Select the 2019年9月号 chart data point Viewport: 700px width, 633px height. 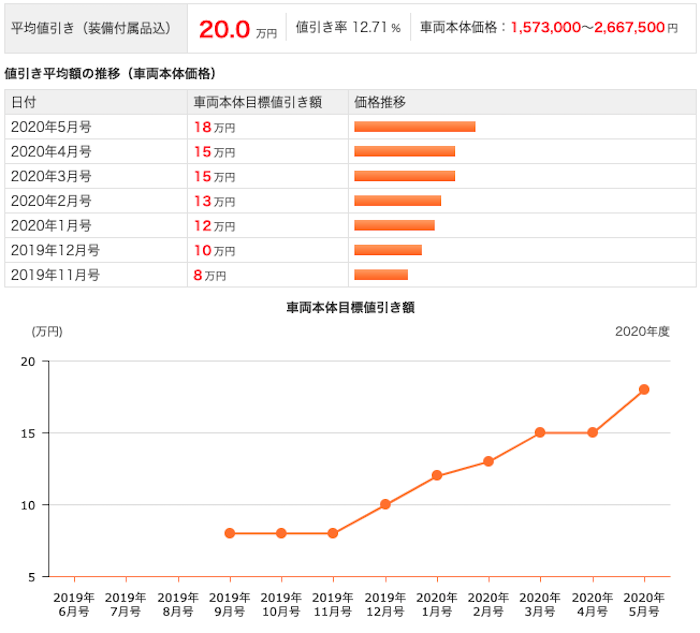point(229,533)
